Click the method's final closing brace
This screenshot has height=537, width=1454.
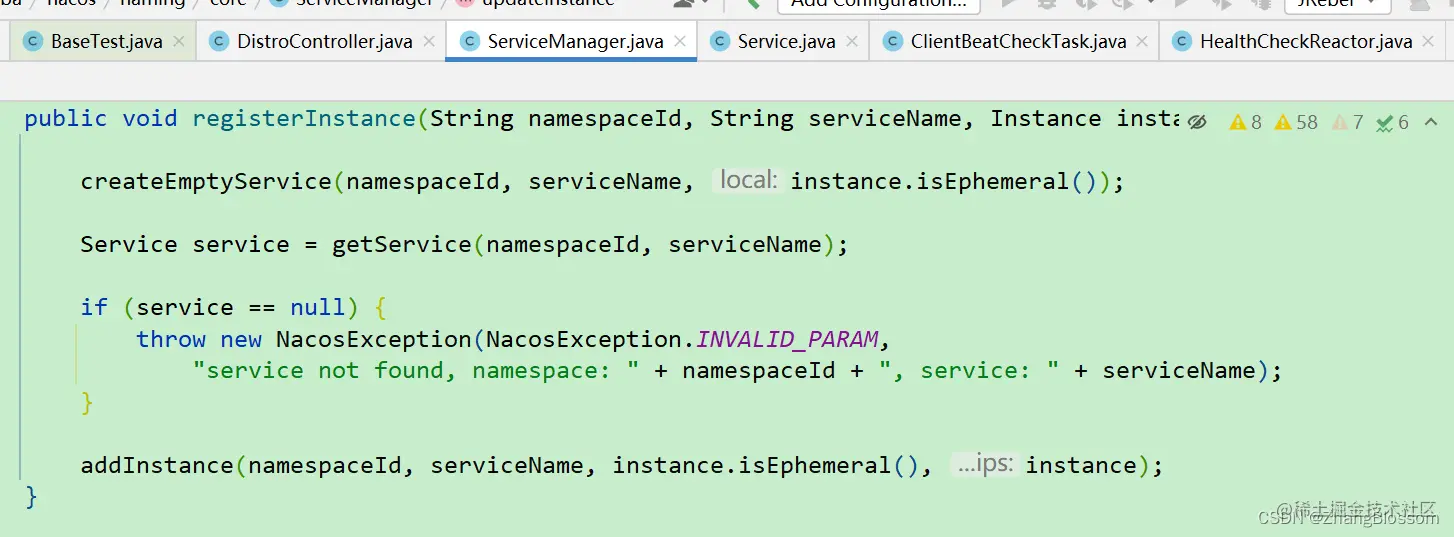[x=31, y=496]
